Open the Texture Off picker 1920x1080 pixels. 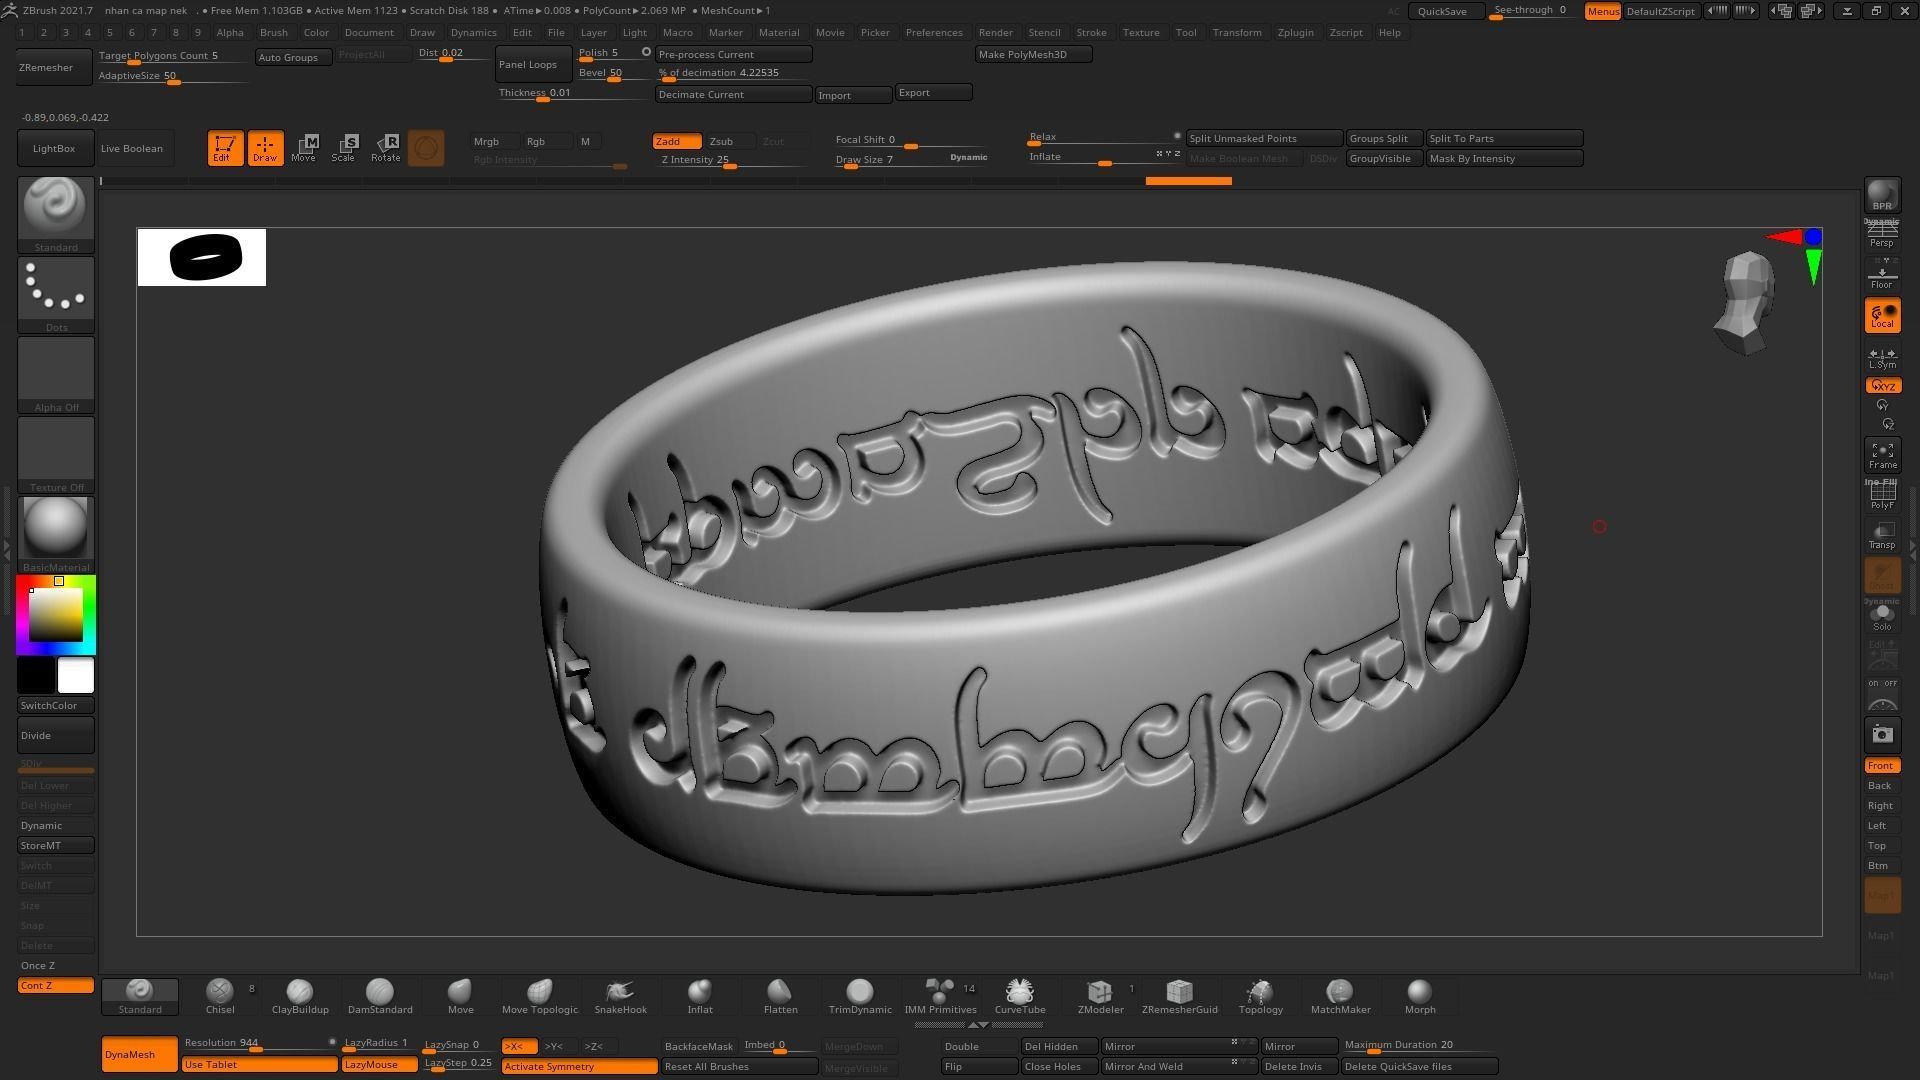pyautogui.click(x=56, y=454)
